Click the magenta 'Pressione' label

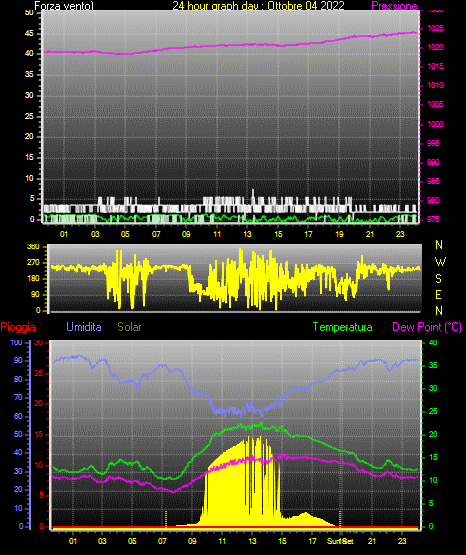coord(394,6)
